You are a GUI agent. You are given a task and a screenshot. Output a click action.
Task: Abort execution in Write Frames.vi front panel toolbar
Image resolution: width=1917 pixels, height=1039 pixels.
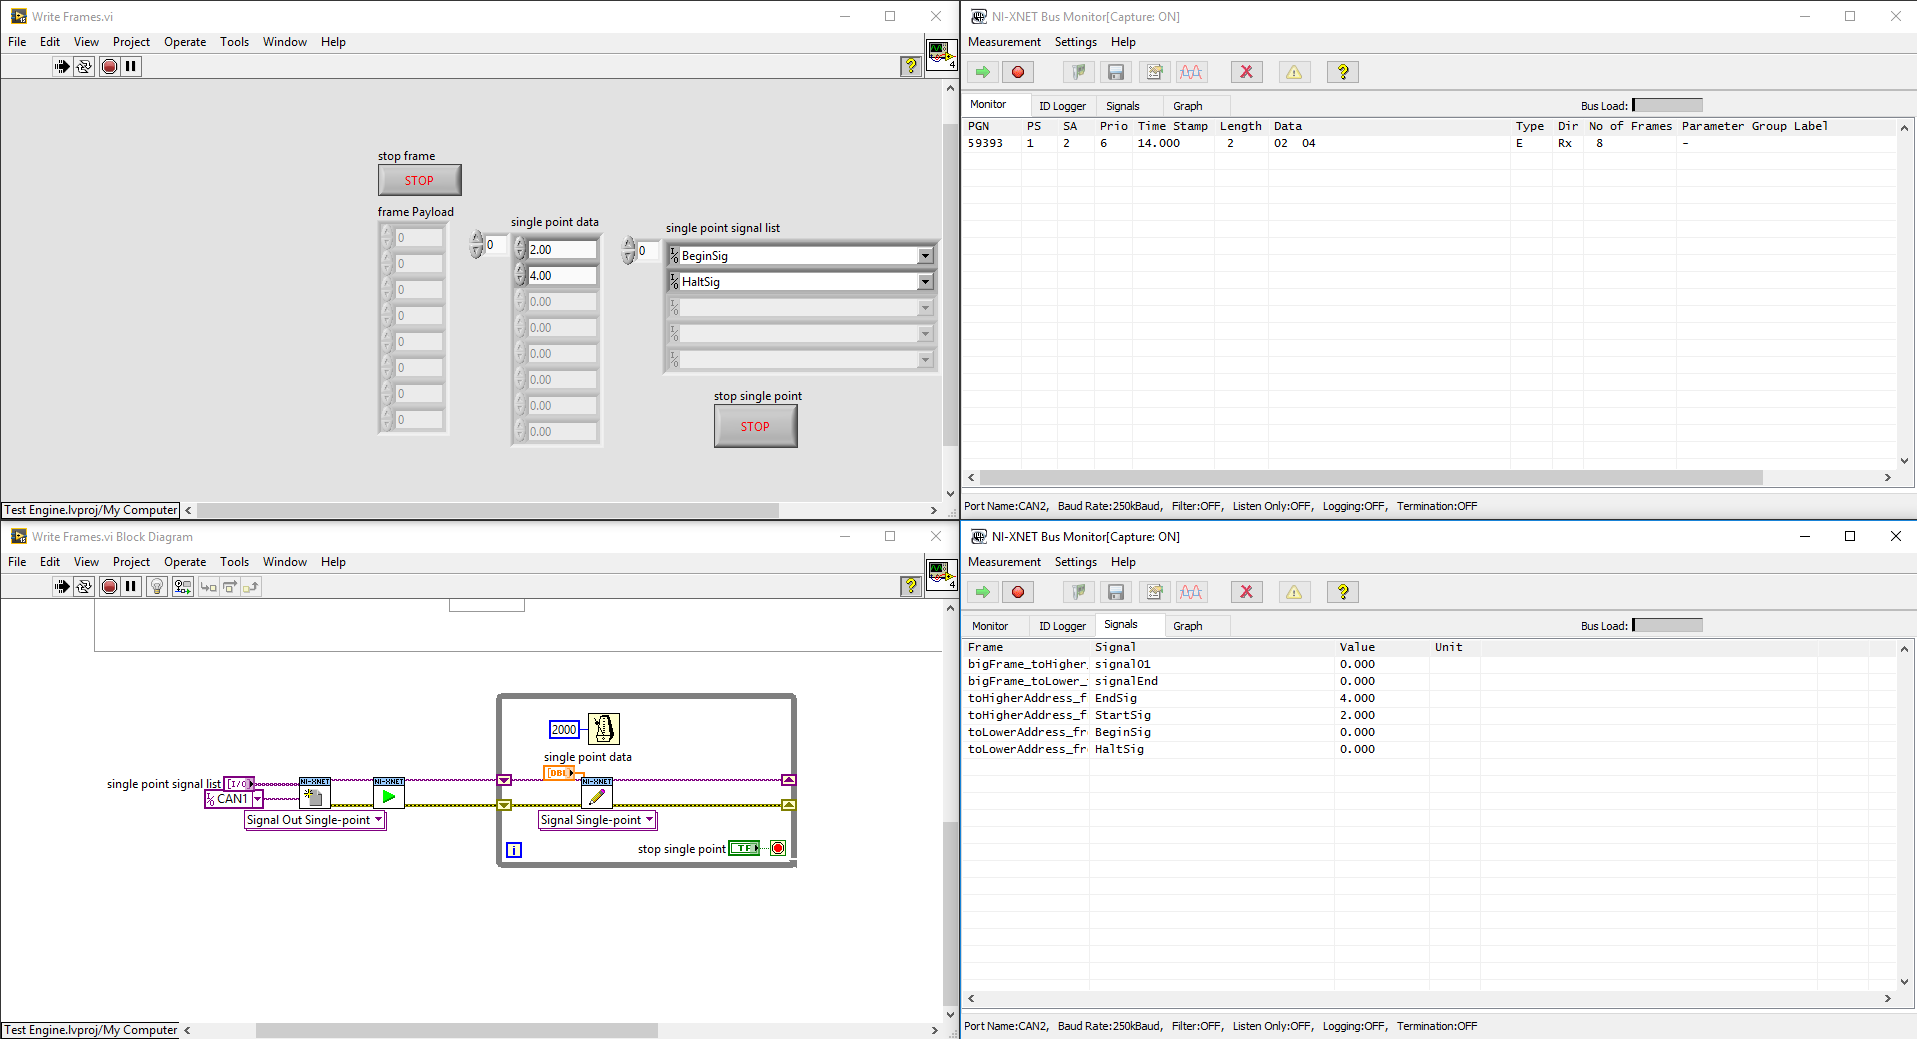[x=109, y=66]
